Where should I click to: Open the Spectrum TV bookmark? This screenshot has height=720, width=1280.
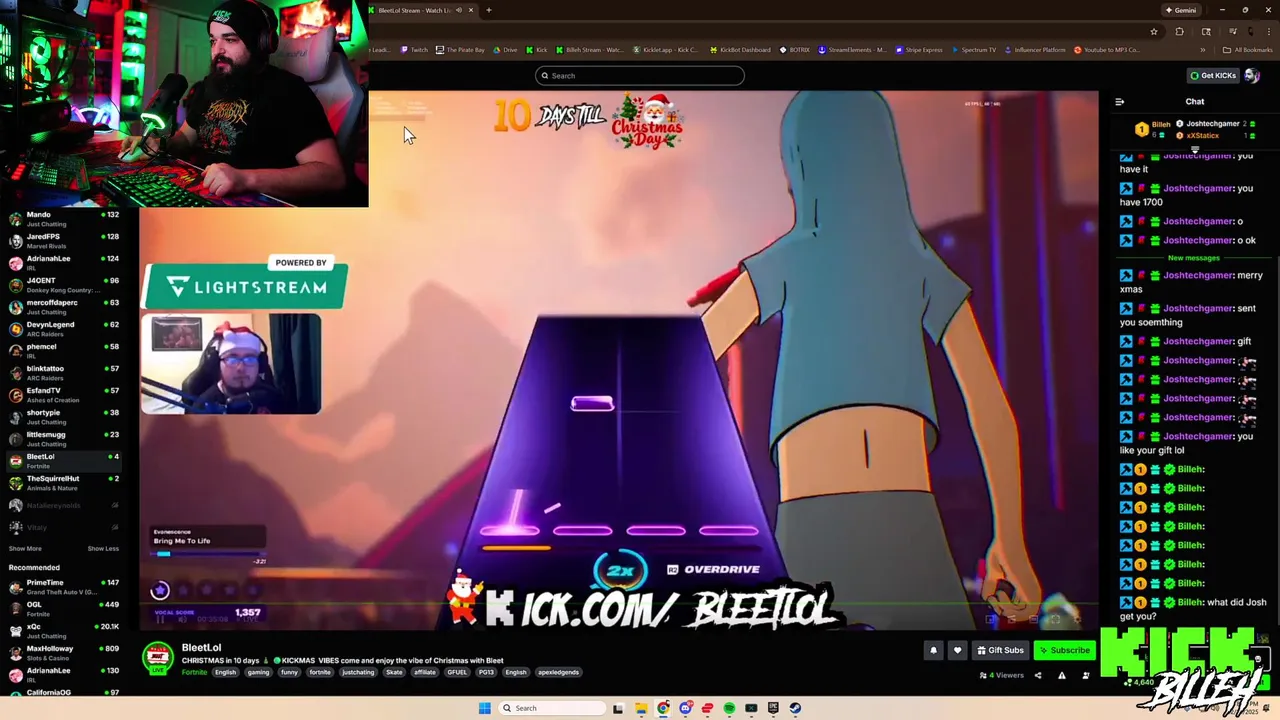973,49
